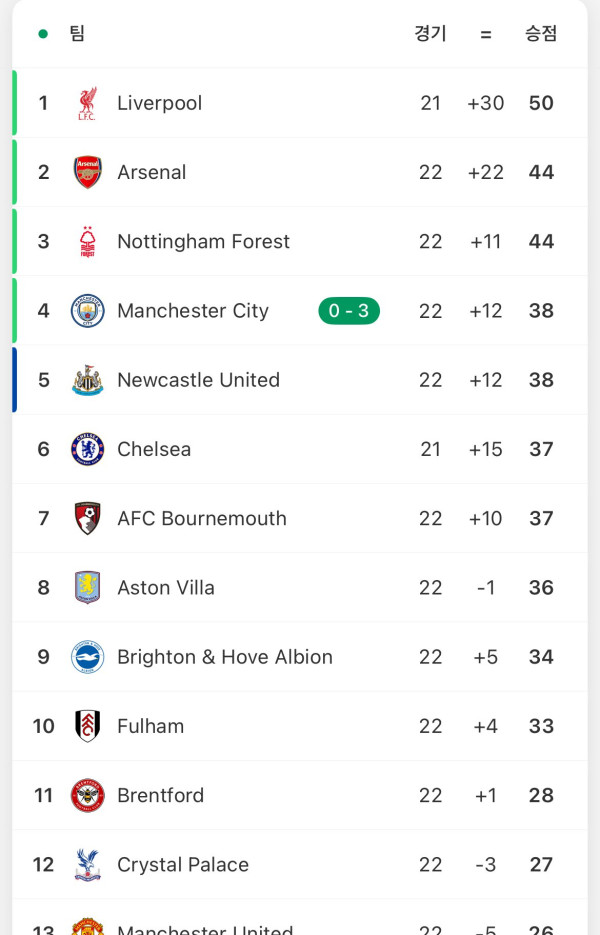
Task: Open the 0 - 3 live score badge
Action: click(349, 311)
